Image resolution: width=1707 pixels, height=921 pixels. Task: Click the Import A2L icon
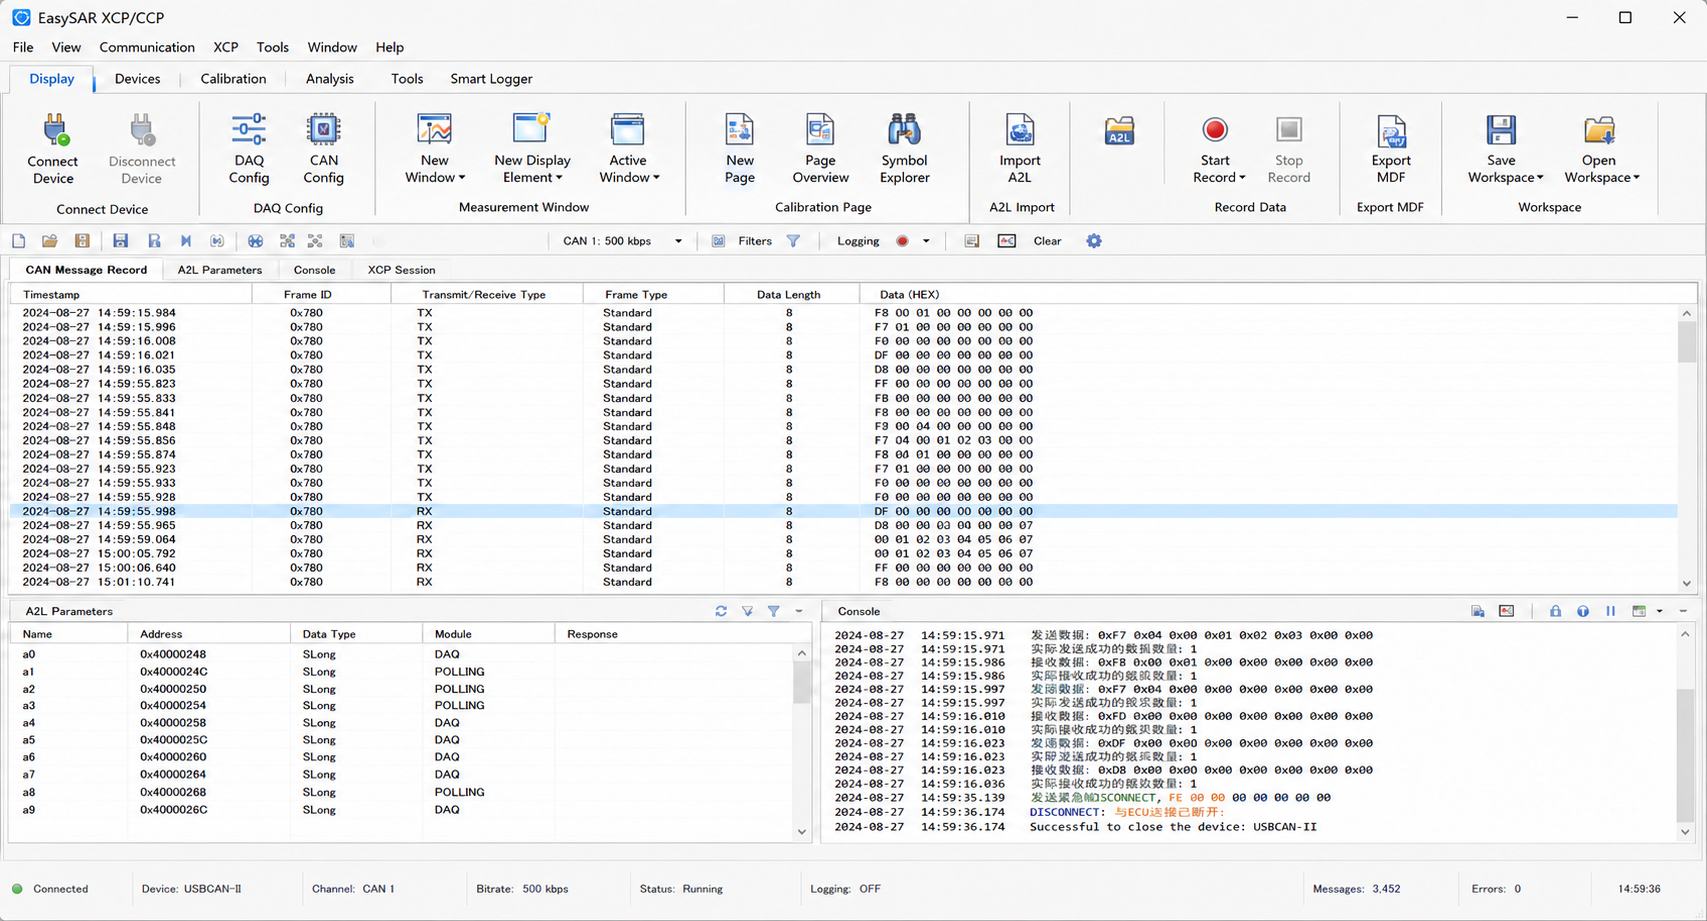[1019, 130]
